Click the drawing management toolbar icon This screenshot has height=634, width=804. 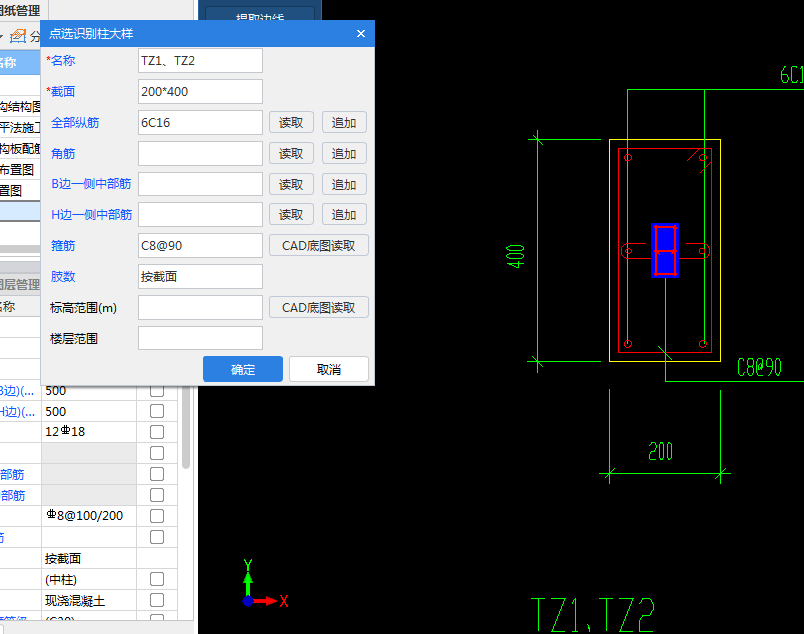coord(18,36)
